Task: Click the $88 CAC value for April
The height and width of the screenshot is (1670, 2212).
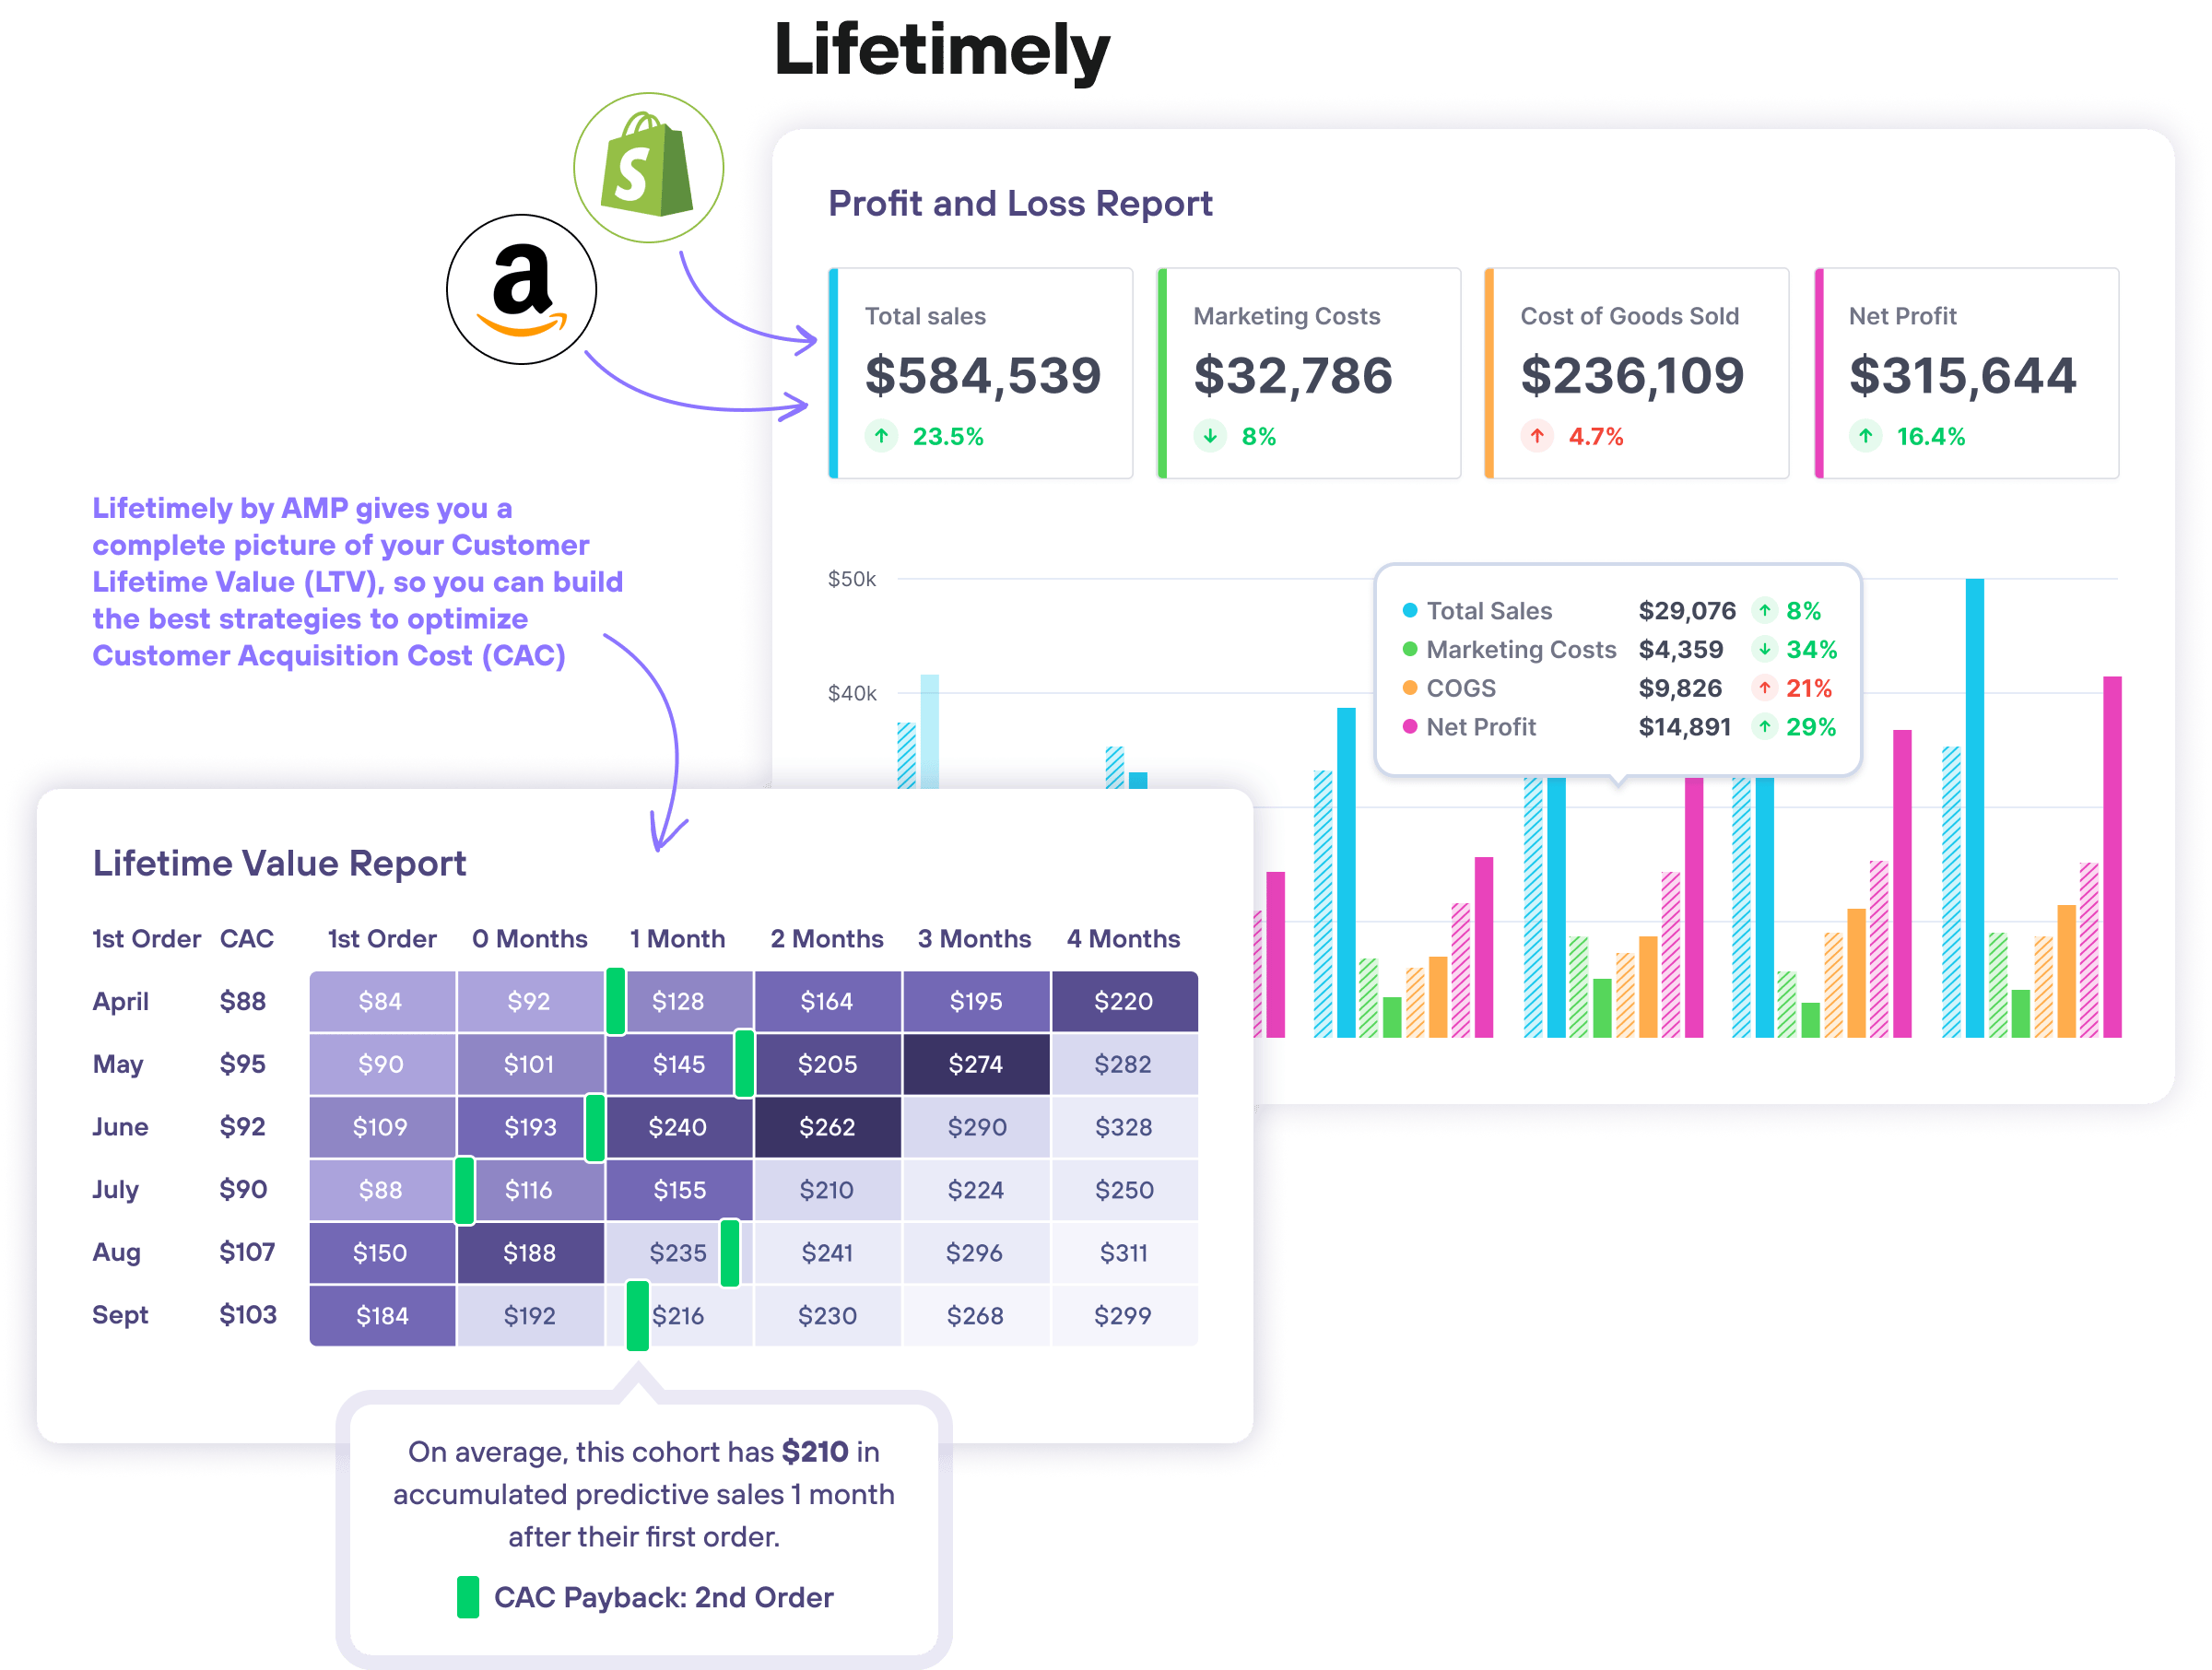Action: [243, 1001]
